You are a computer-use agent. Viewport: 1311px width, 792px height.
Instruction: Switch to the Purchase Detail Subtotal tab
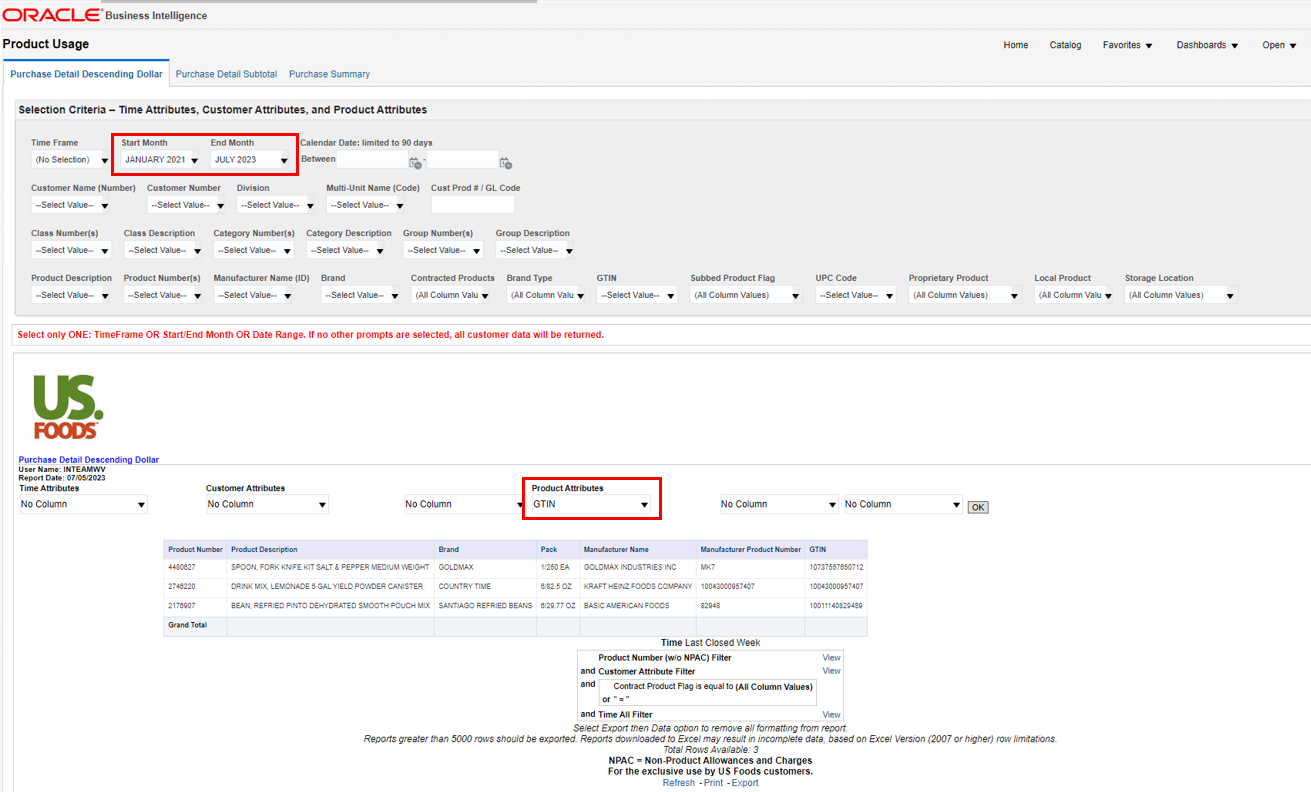tap(228, 73)
